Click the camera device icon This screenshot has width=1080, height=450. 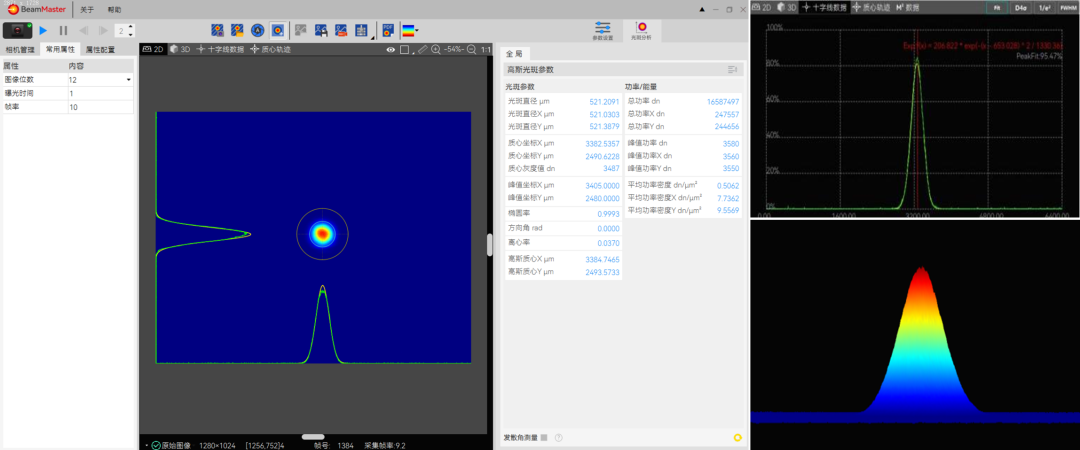[x=18, y=30]
